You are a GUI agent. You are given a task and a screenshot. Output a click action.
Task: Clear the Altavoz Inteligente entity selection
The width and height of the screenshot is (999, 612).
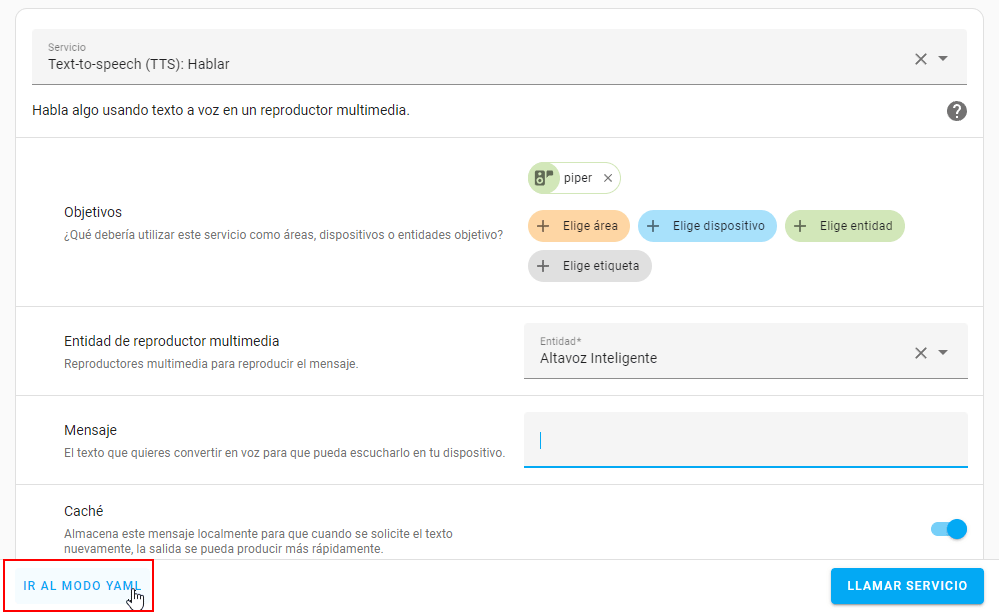[x=921, y=353]
